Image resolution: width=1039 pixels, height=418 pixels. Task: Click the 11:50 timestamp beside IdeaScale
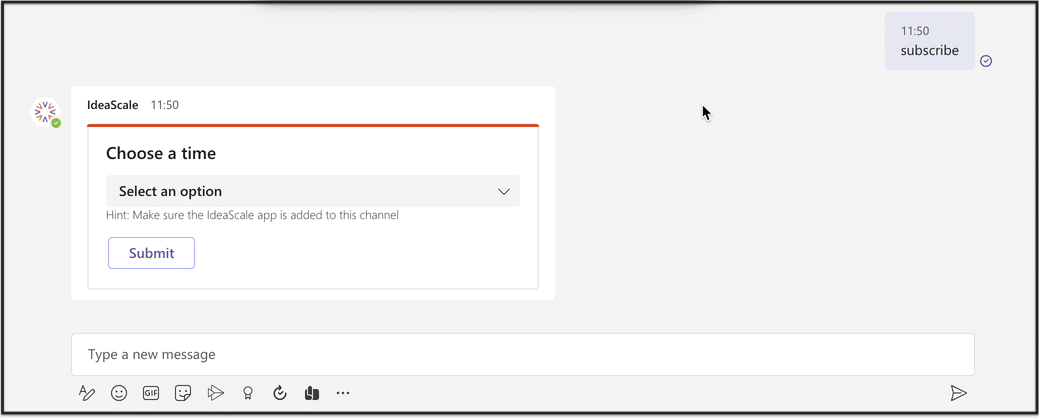(164, 105)
